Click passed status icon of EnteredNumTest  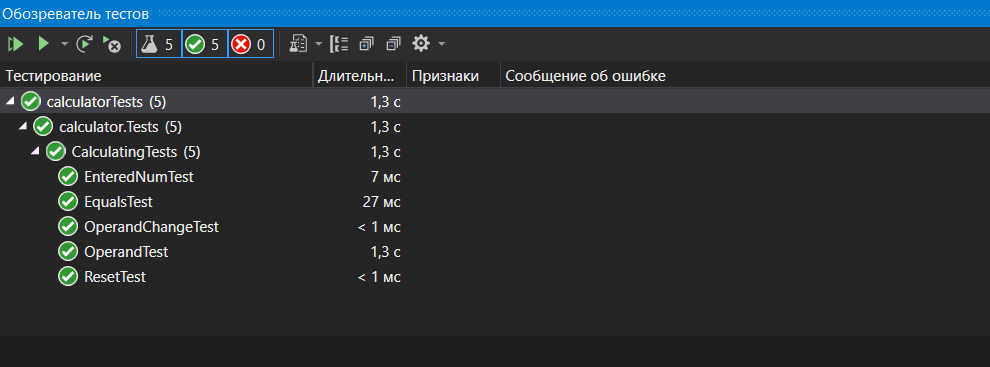pyautogui.click(x=68, y=177)
